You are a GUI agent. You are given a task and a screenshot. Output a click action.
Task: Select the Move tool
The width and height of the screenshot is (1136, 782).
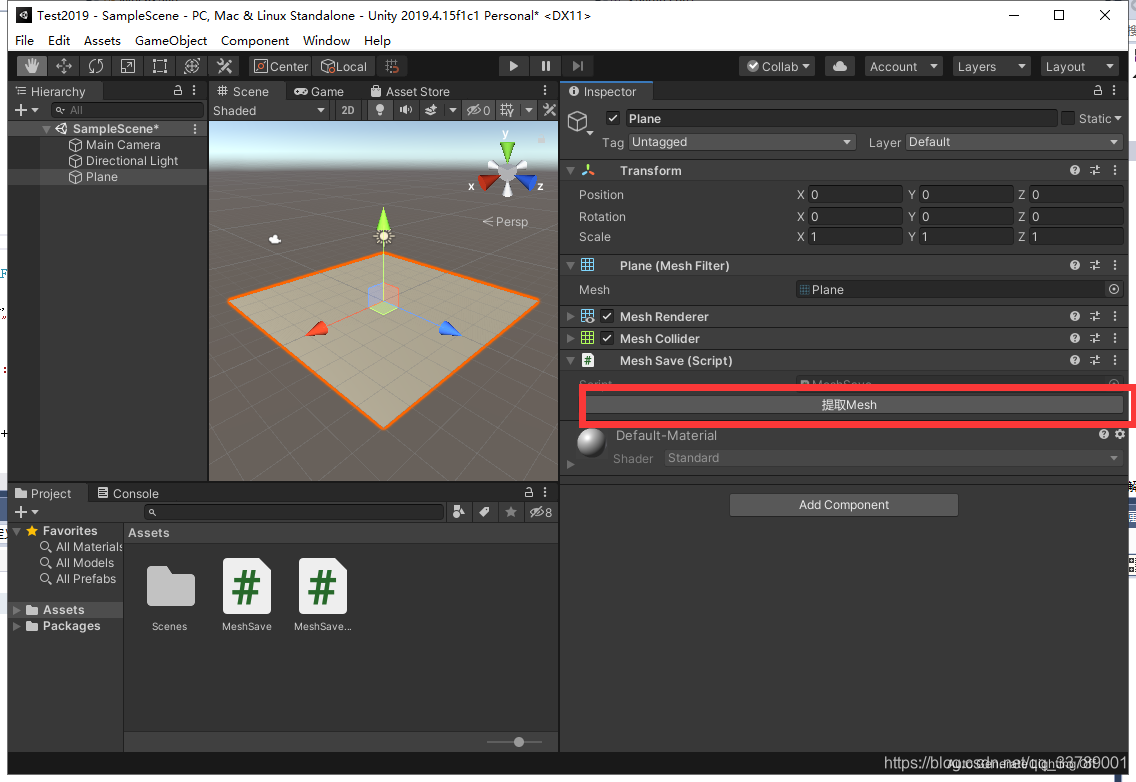coord(63,65)
